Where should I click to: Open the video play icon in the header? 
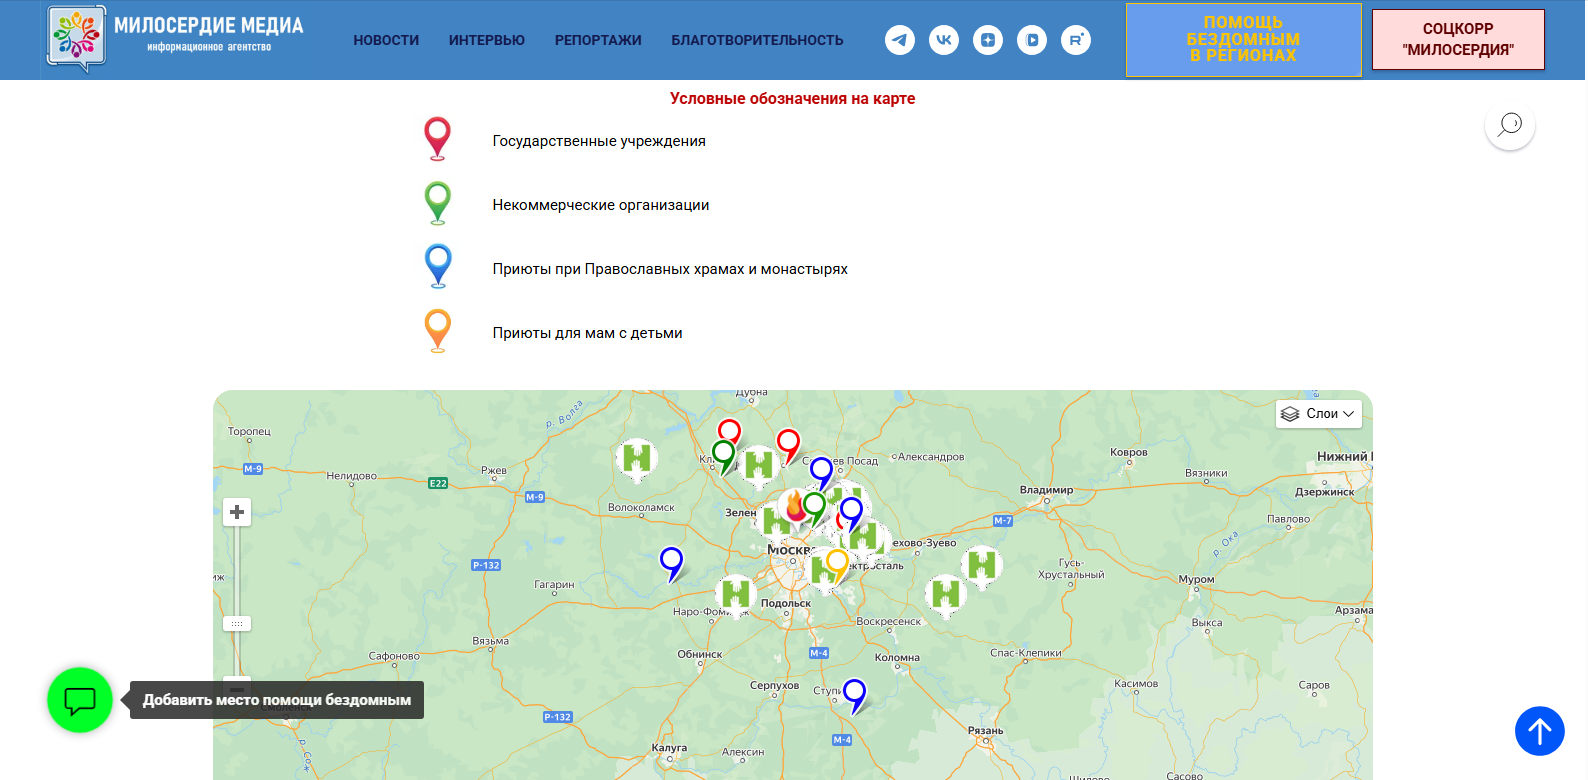click(x=1032, y=40)
